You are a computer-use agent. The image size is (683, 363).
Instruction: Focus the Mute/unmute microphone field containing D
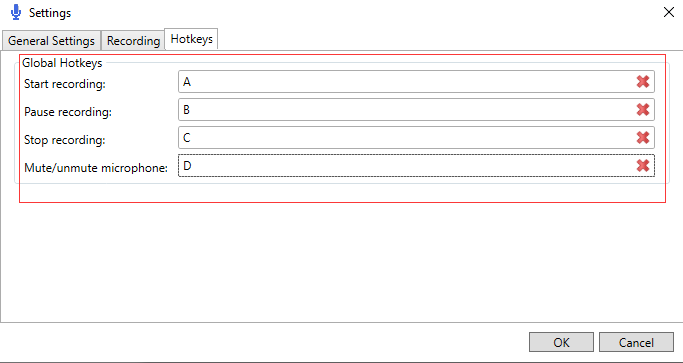click(416, 166)
